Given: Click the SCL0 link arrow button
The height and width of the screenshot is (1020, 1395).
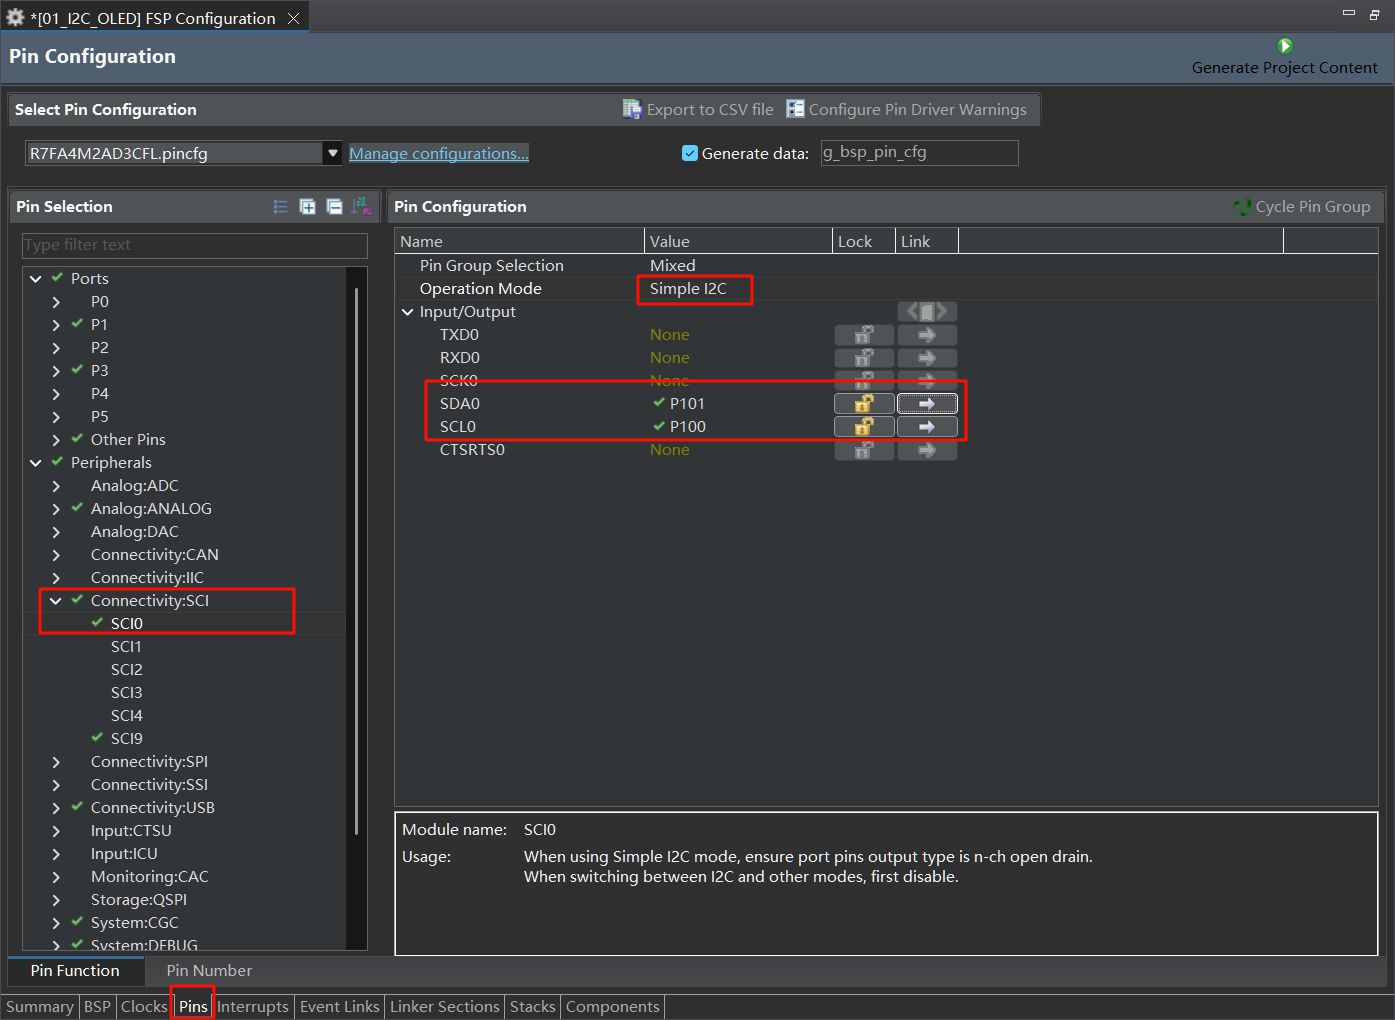Looking at the screenshot, I should coord(927,426).
